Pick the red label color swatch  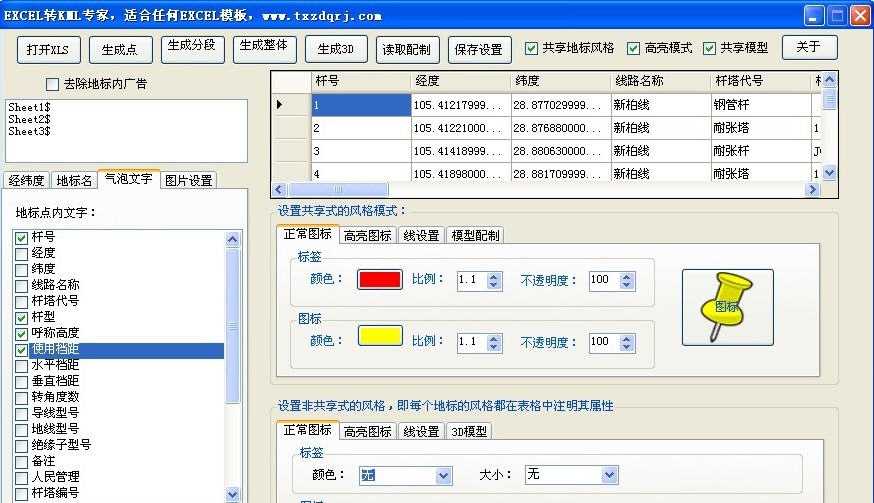pos(380,280)
